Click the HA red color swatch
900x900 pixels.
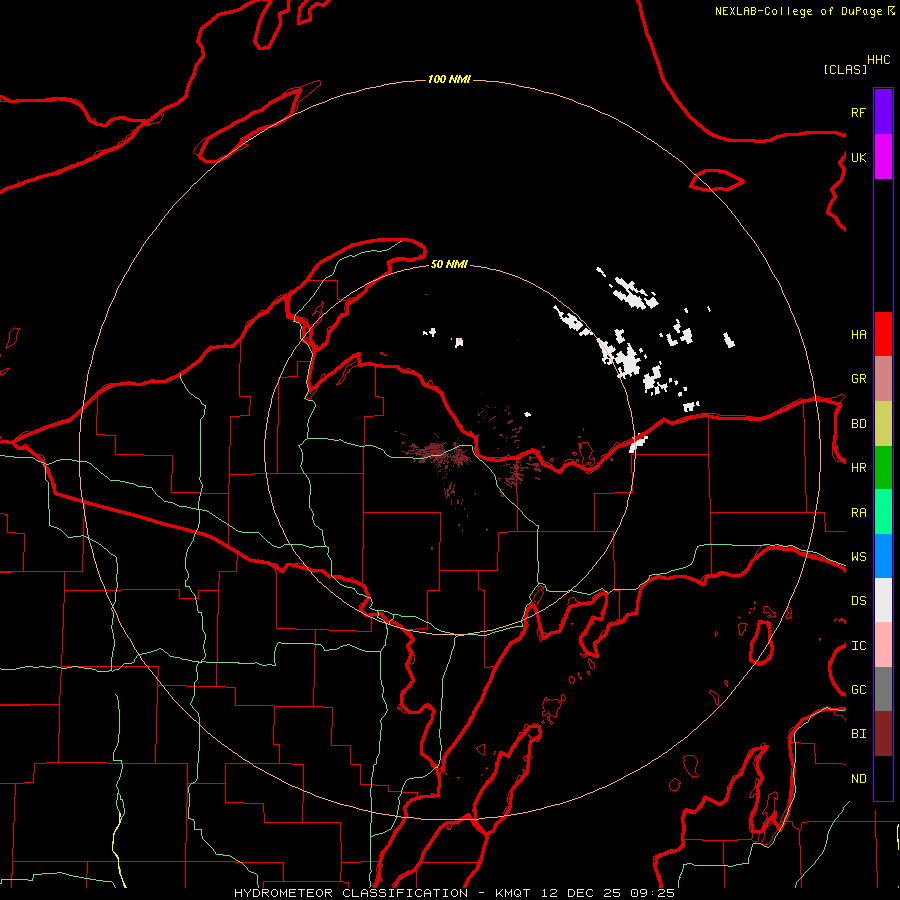pos(883,334)
